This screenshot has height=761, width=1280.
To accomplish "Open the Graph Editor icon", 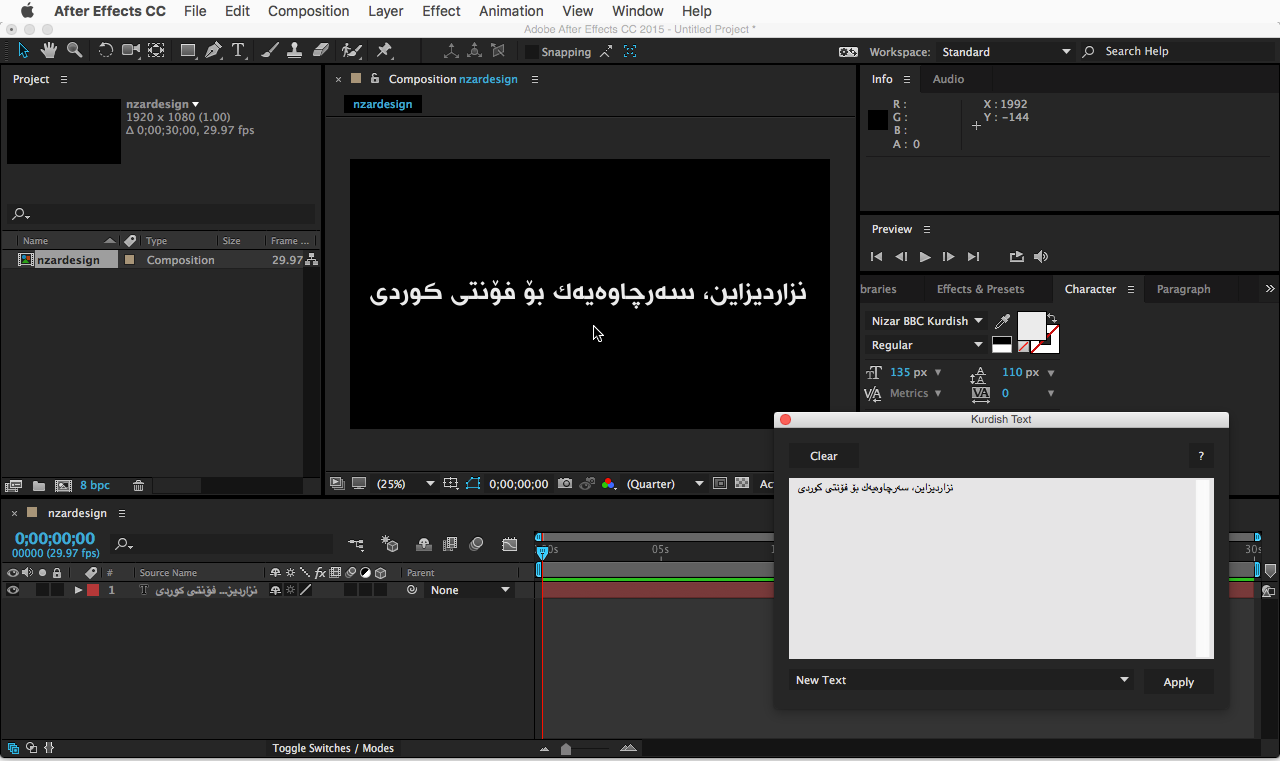I will (510, 545).
